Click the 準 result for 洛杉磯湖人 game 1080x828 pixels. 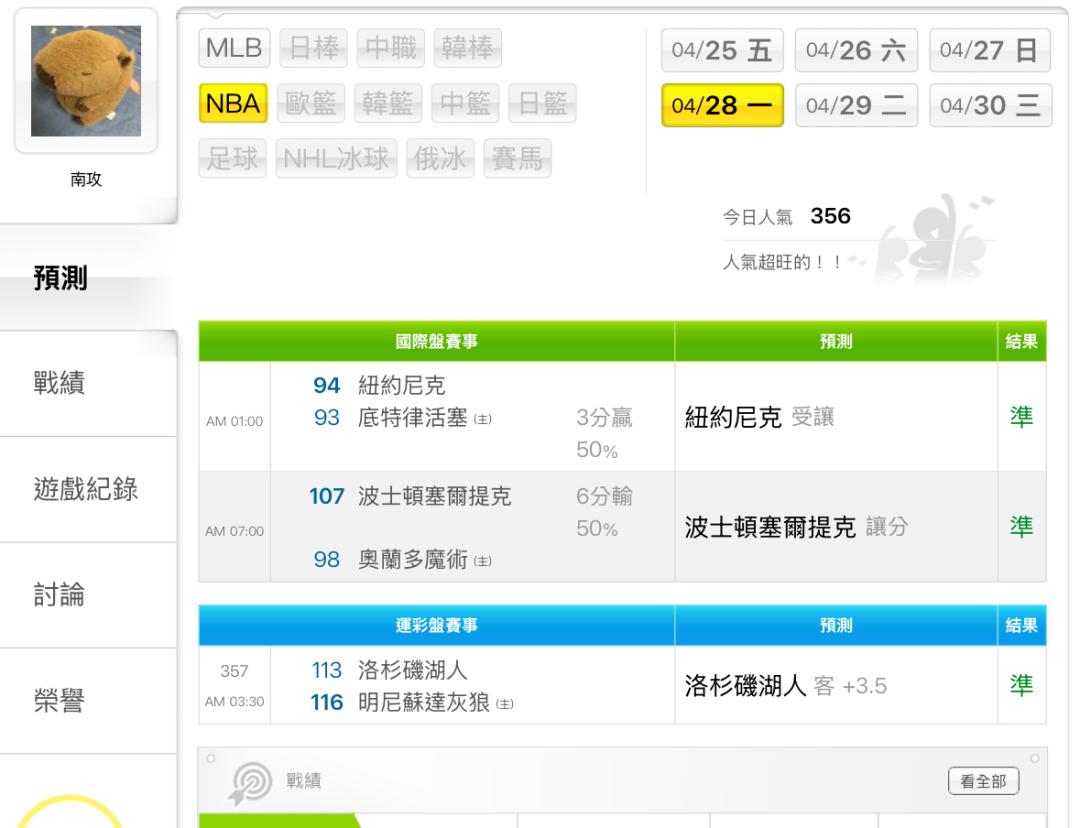click(1021, 685)
